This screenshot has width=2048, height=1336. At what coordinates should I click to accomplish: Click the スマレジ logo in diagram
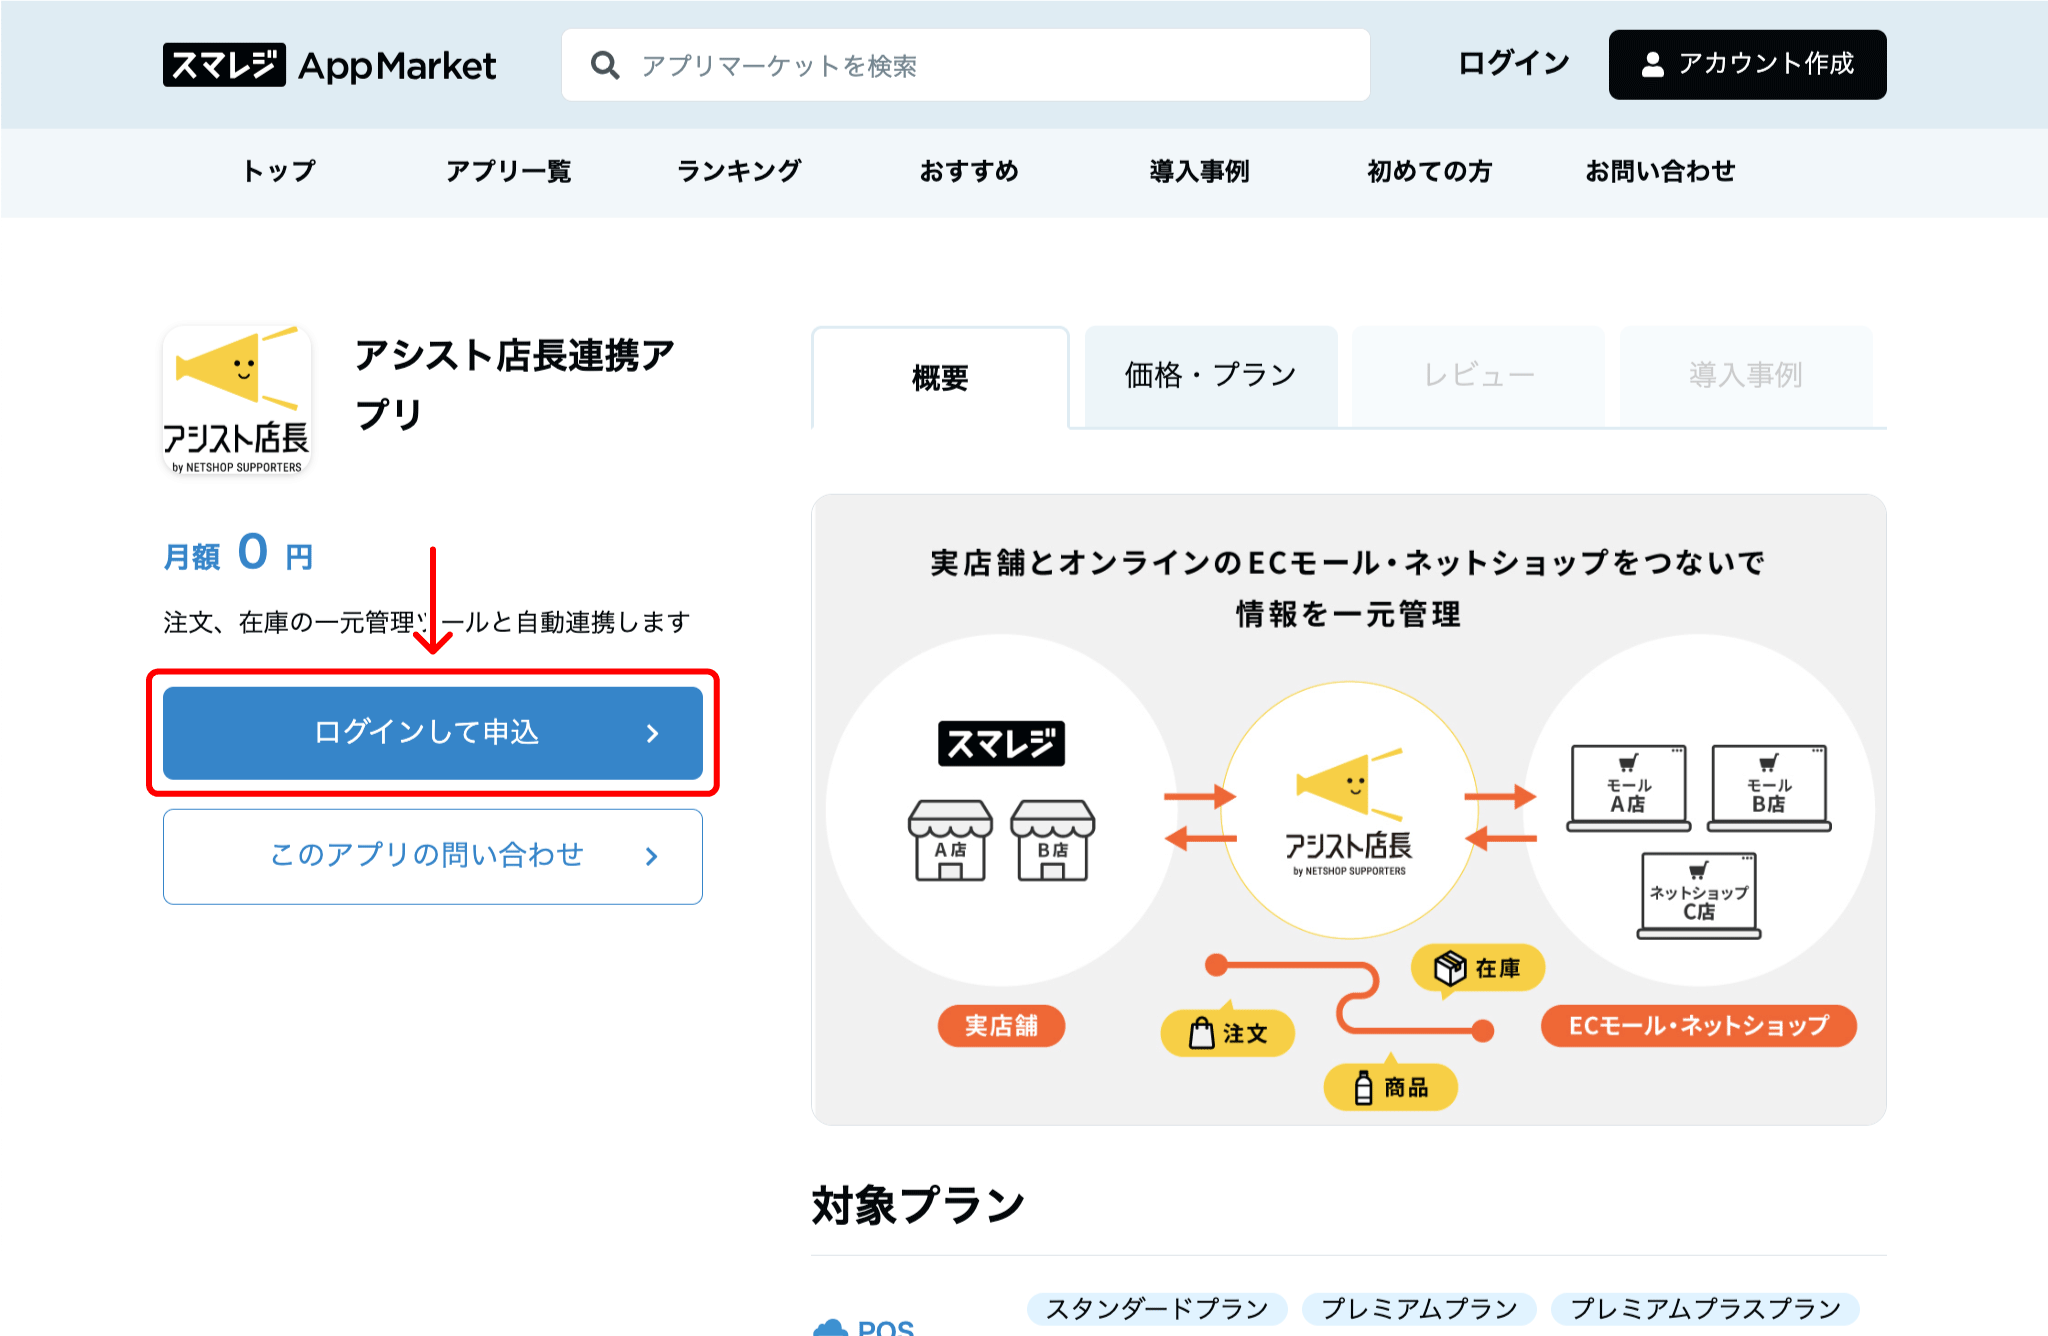[x=1001, y=743]
